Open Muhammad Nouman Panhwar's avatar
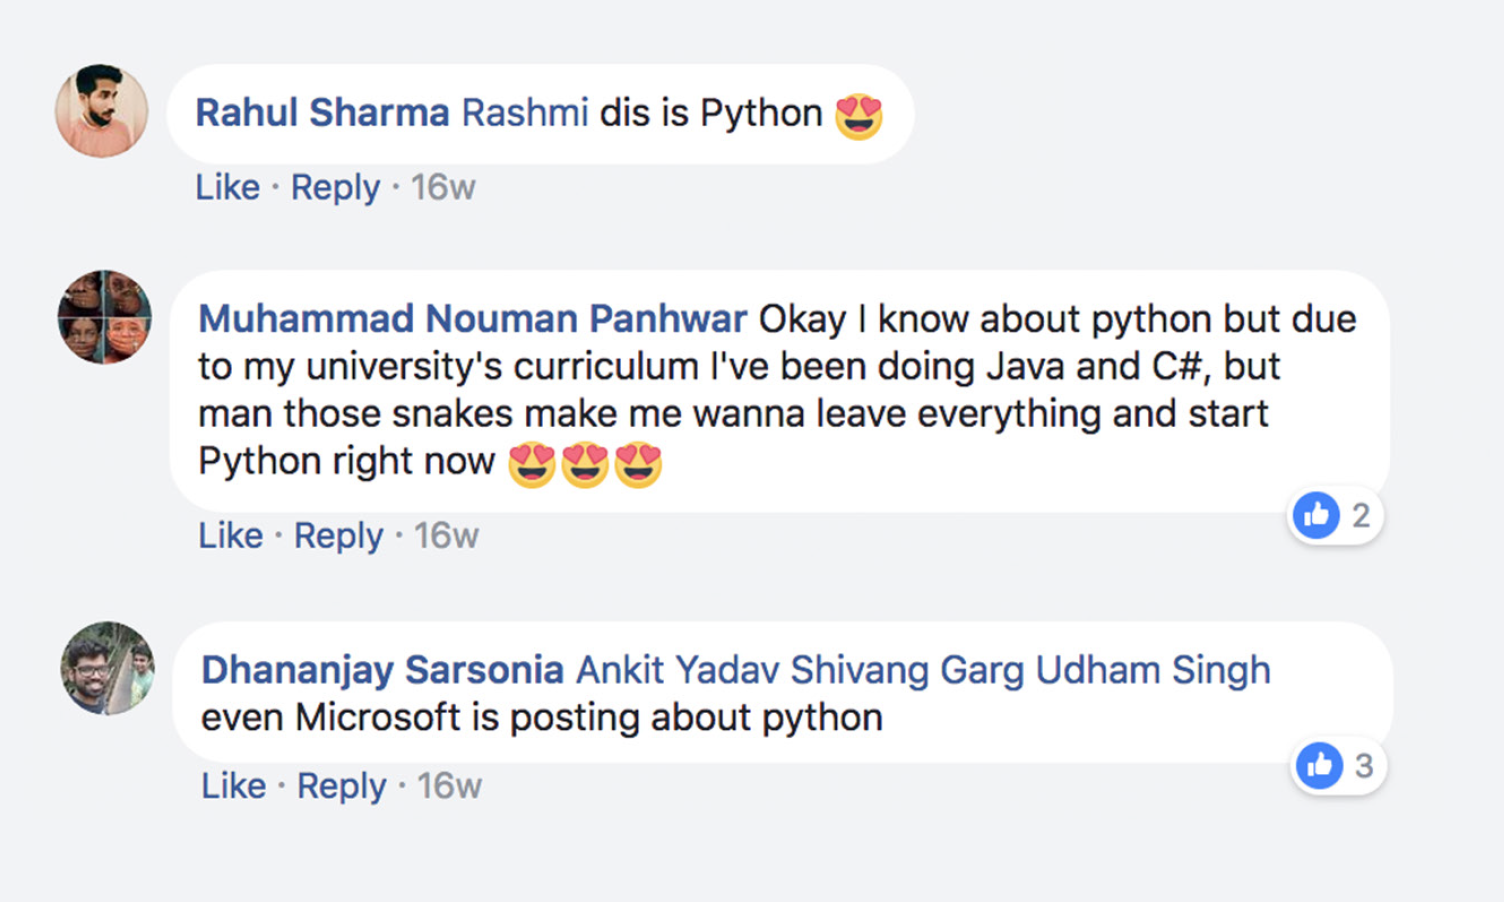 tap(105, 317)
